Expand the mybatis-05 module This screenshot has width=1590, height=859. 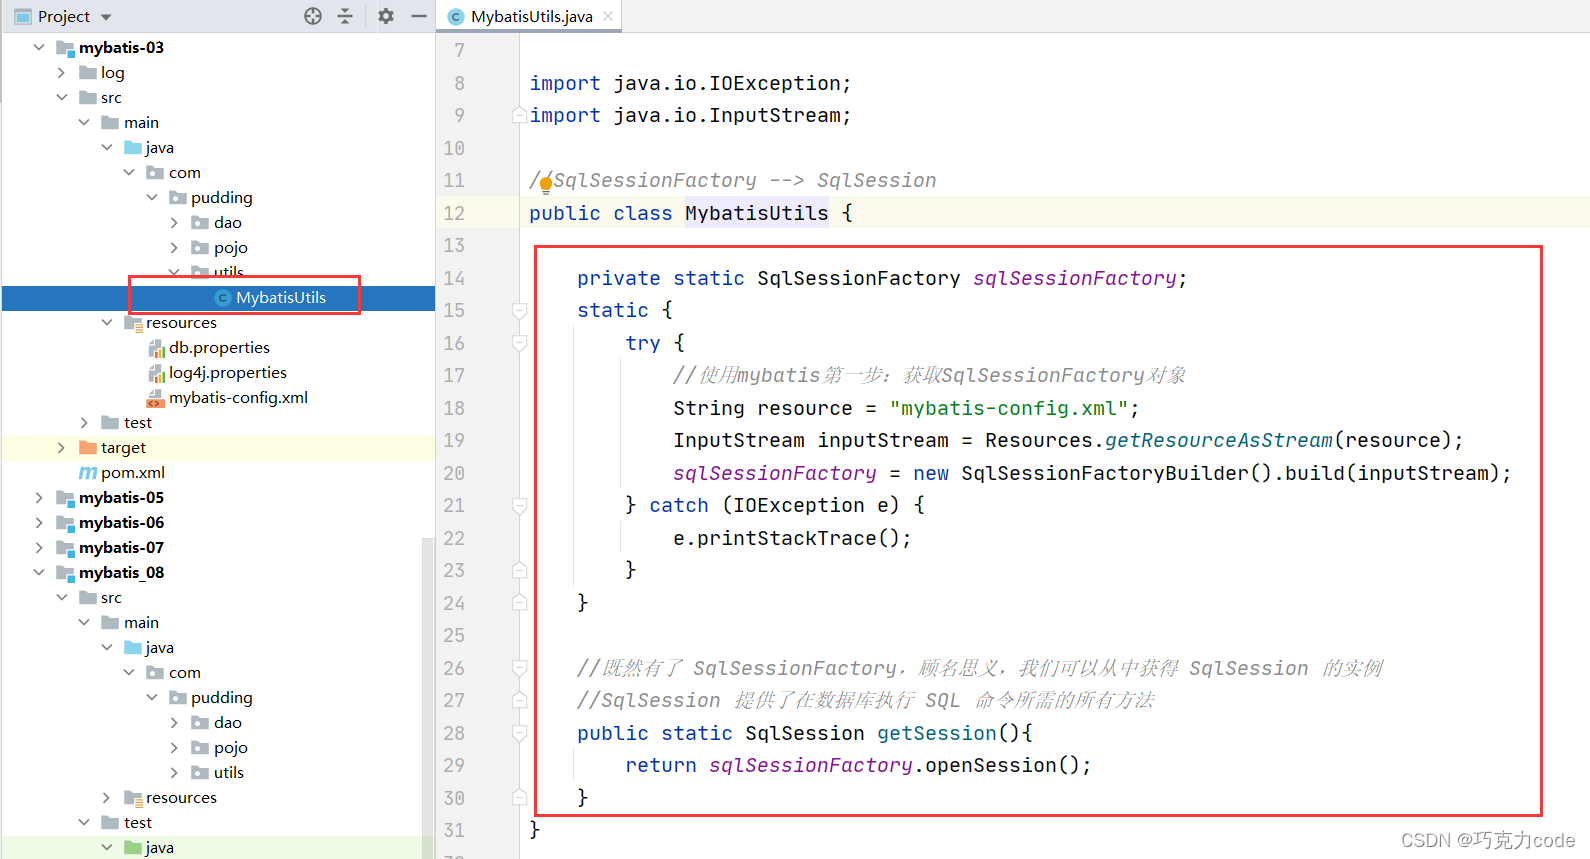[x=38, y=497]
